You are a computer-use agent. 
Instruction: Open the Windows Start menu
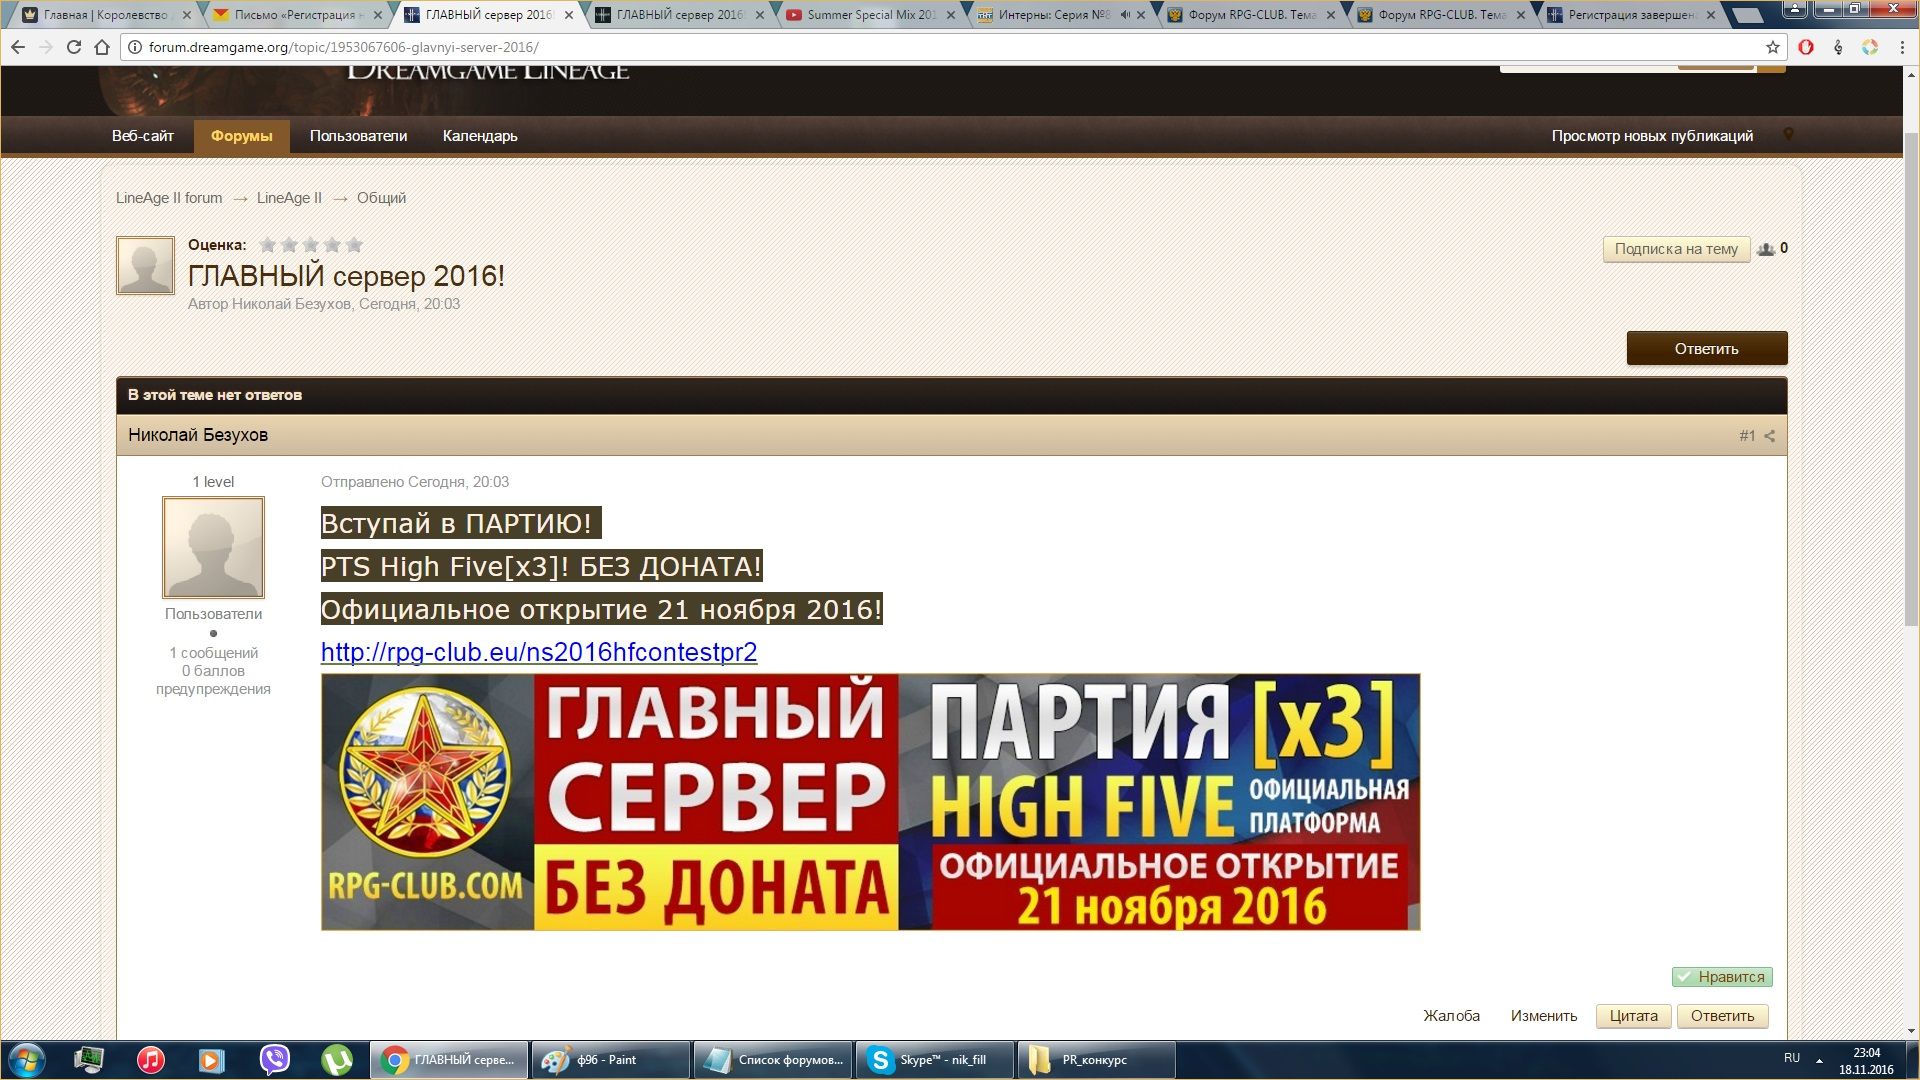27,1060
